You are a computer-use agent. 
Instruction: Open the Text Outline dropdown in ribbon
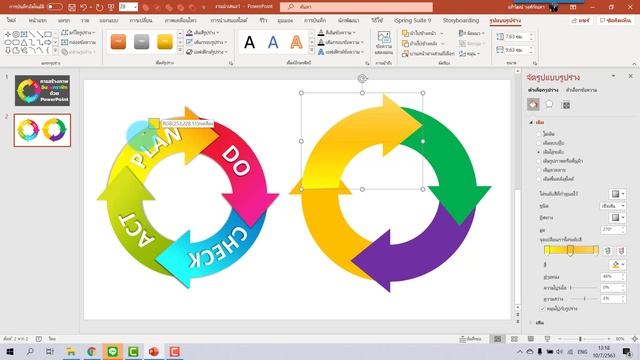(340, 42)
